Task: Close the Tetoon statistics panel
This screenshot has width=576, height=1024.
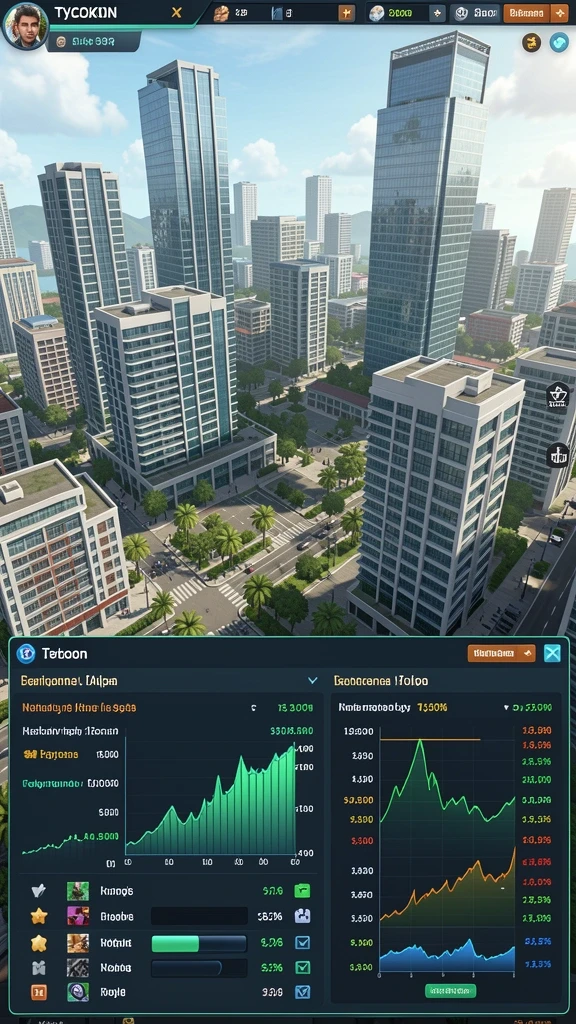Action: tap(552, 653)
